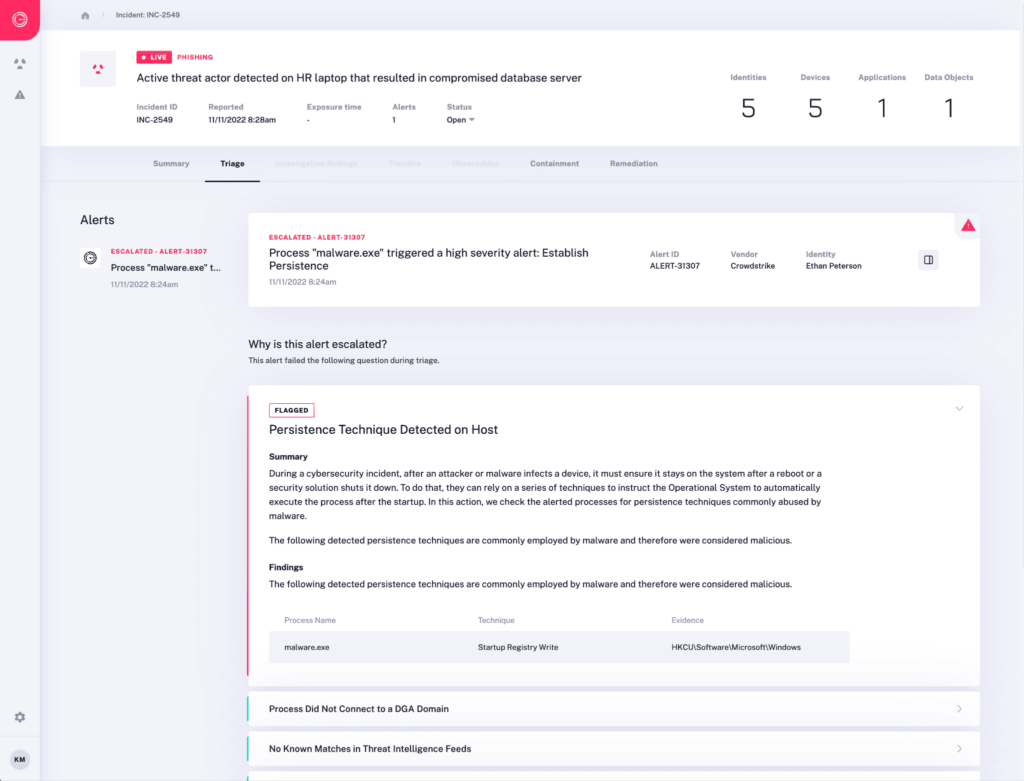Image resolution: width=1024 pixels, height=781 pixels.
Task: Open the alerts triangle icon in sidebar
Action: pos(19,94)
